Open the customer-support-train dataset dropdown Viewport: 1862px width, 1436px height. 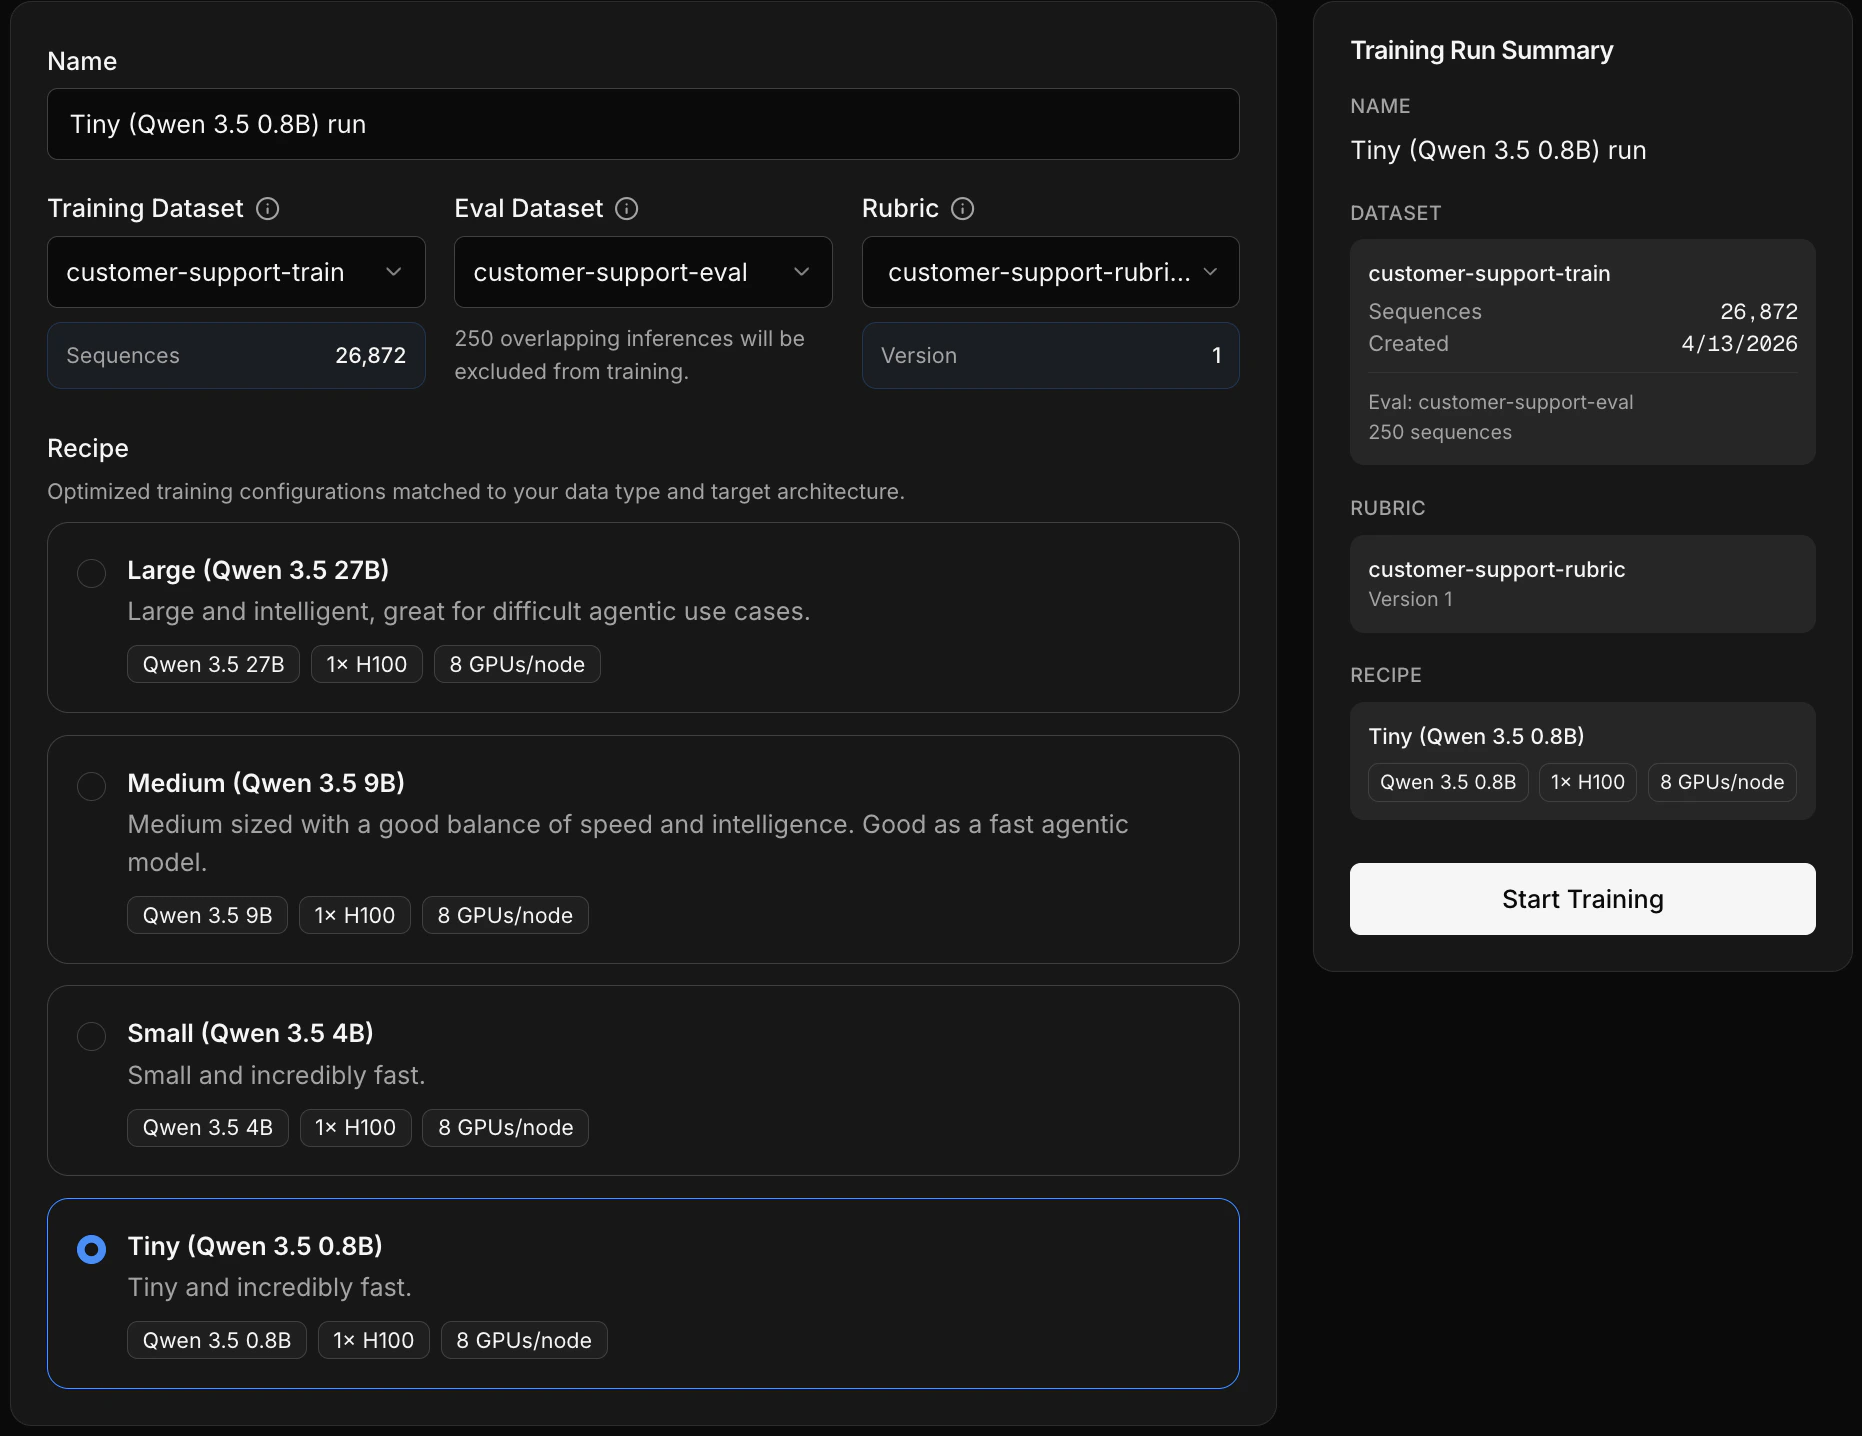(236, 271)
